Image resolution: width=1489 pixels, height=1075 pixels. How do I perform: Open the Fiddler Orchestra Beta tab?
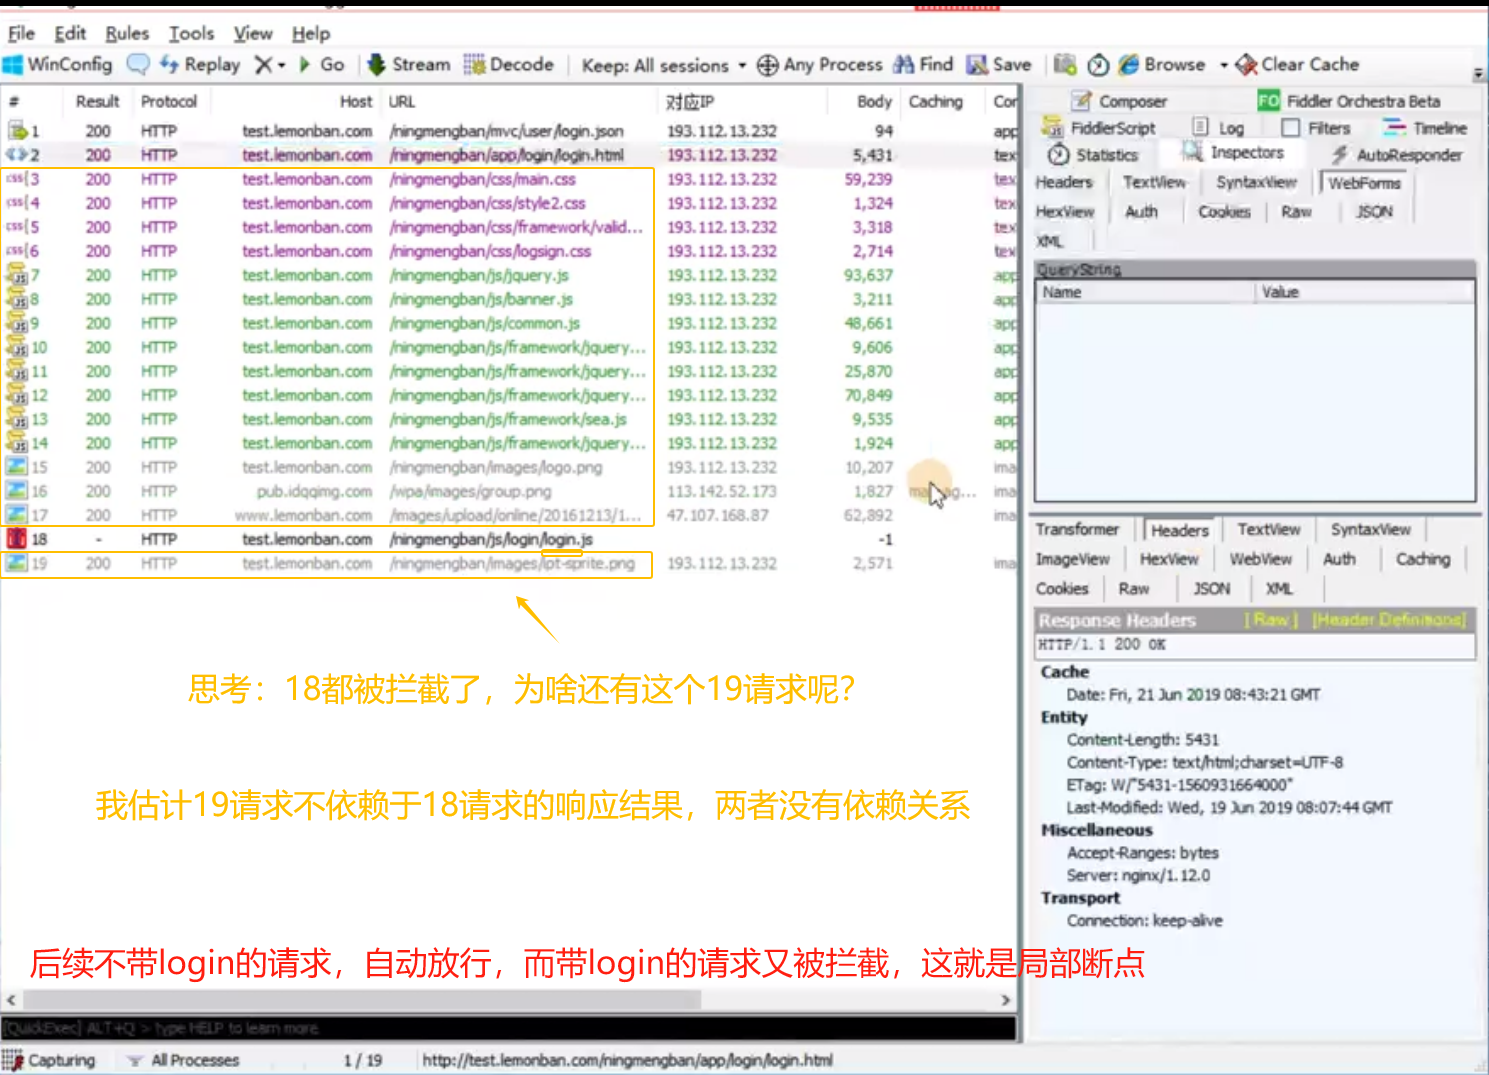point(1349,101)
